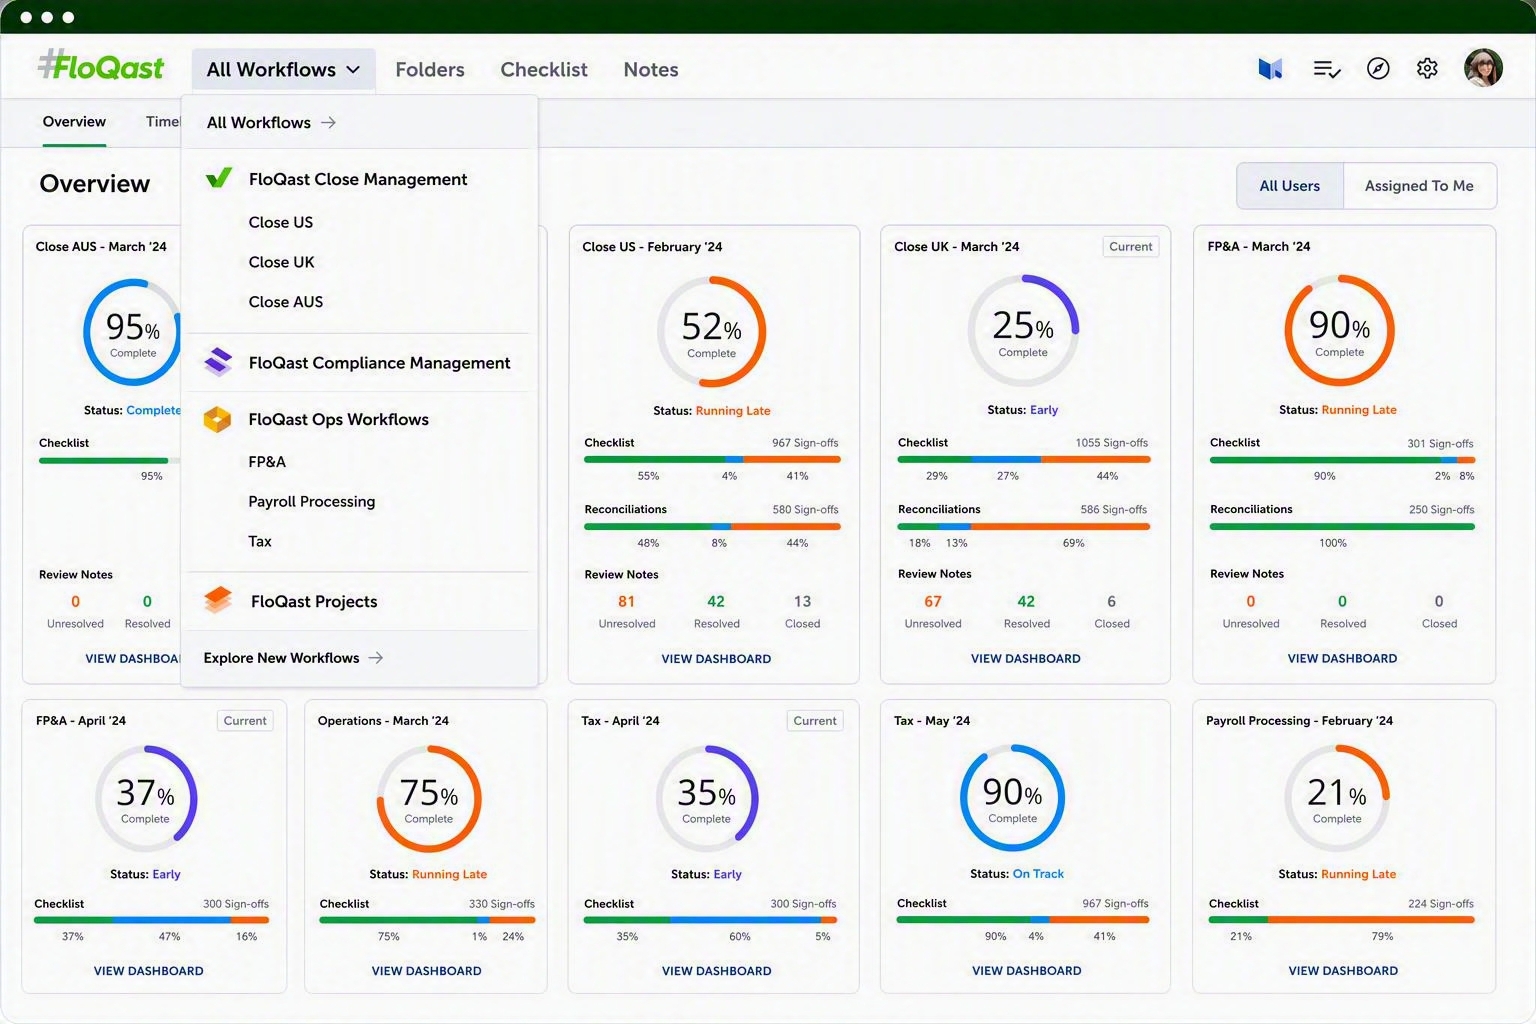Click the Current badge on Tax April card
This screenshot has height=1024, width=1536.
(815, 721)
